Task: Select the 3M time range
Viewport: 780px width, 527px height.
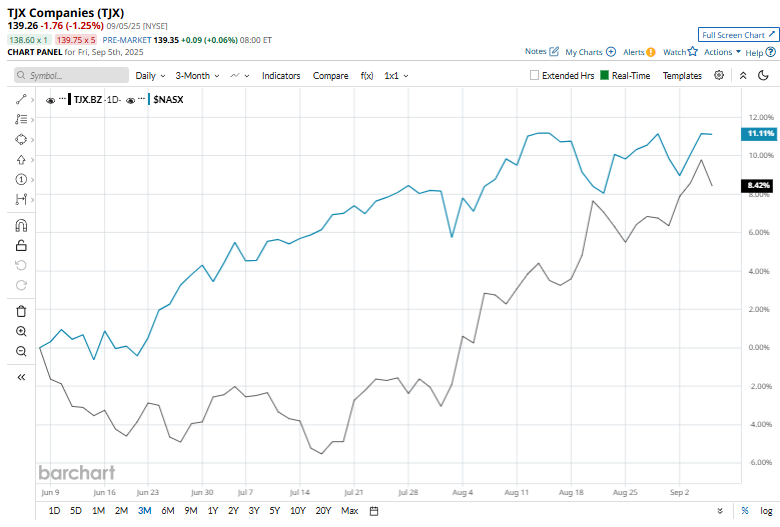Action: tap(145, 511)
